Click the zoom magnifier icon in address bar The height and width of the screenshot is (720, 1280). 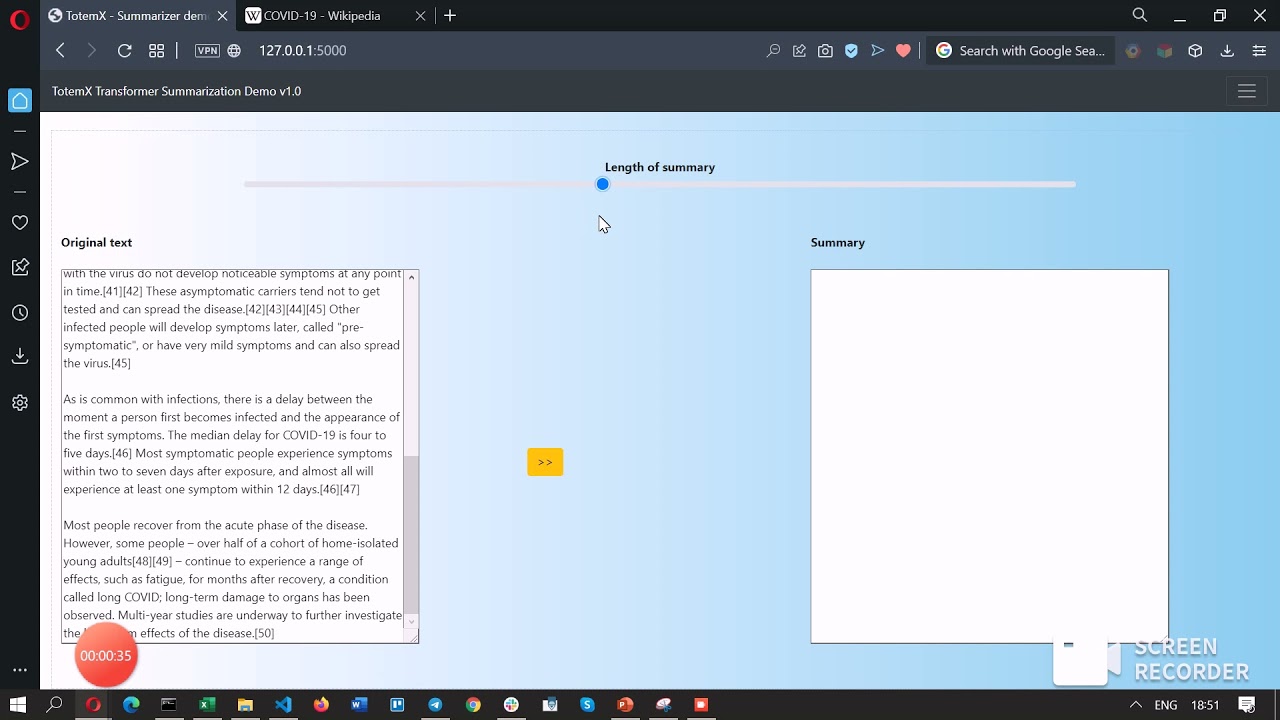point(773,50)
